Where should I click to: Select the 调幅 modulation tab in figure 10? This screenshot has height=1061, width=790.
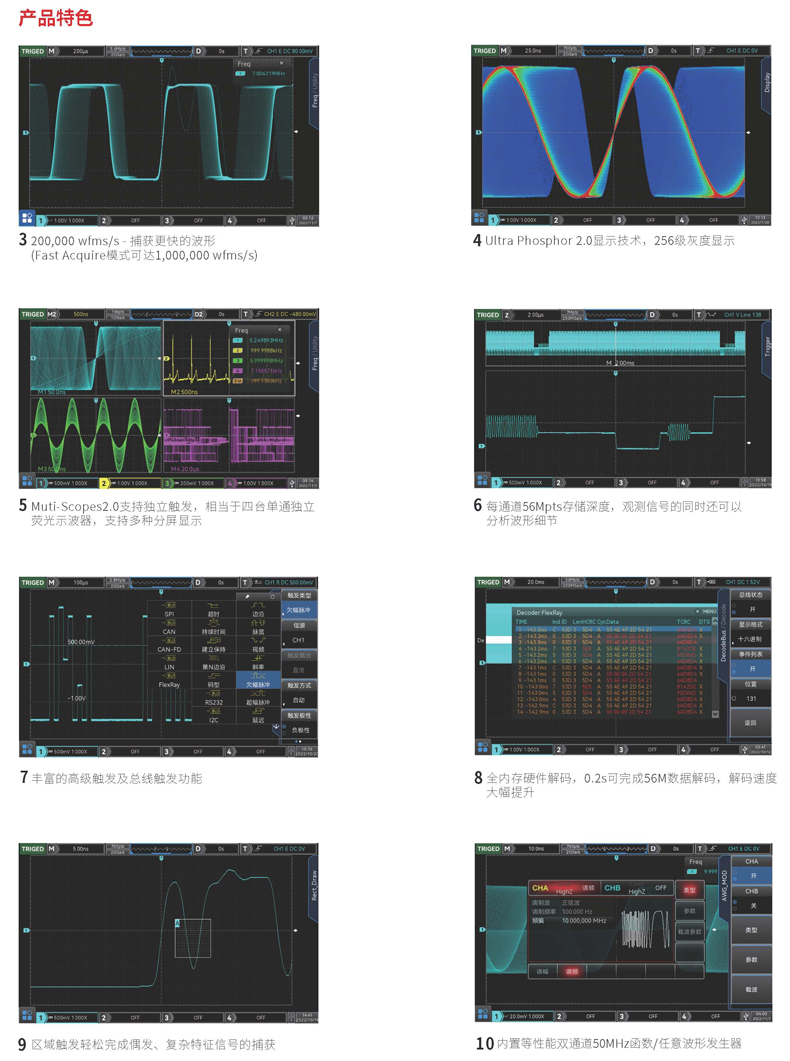point(542,971)
